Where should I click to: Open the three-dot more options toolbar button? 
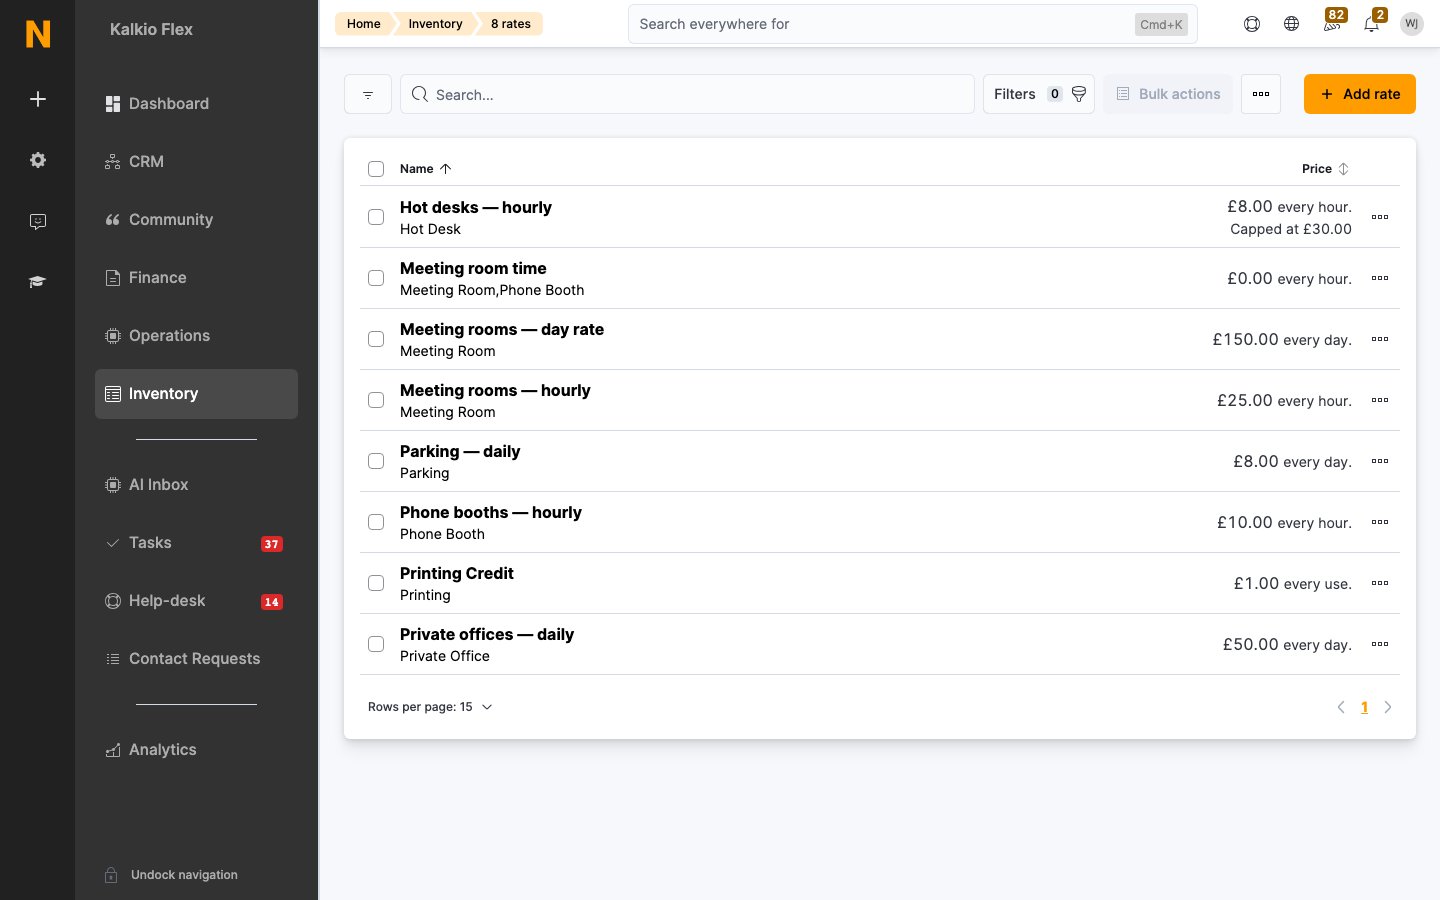pyautogui.click(x=1261, y=94)
